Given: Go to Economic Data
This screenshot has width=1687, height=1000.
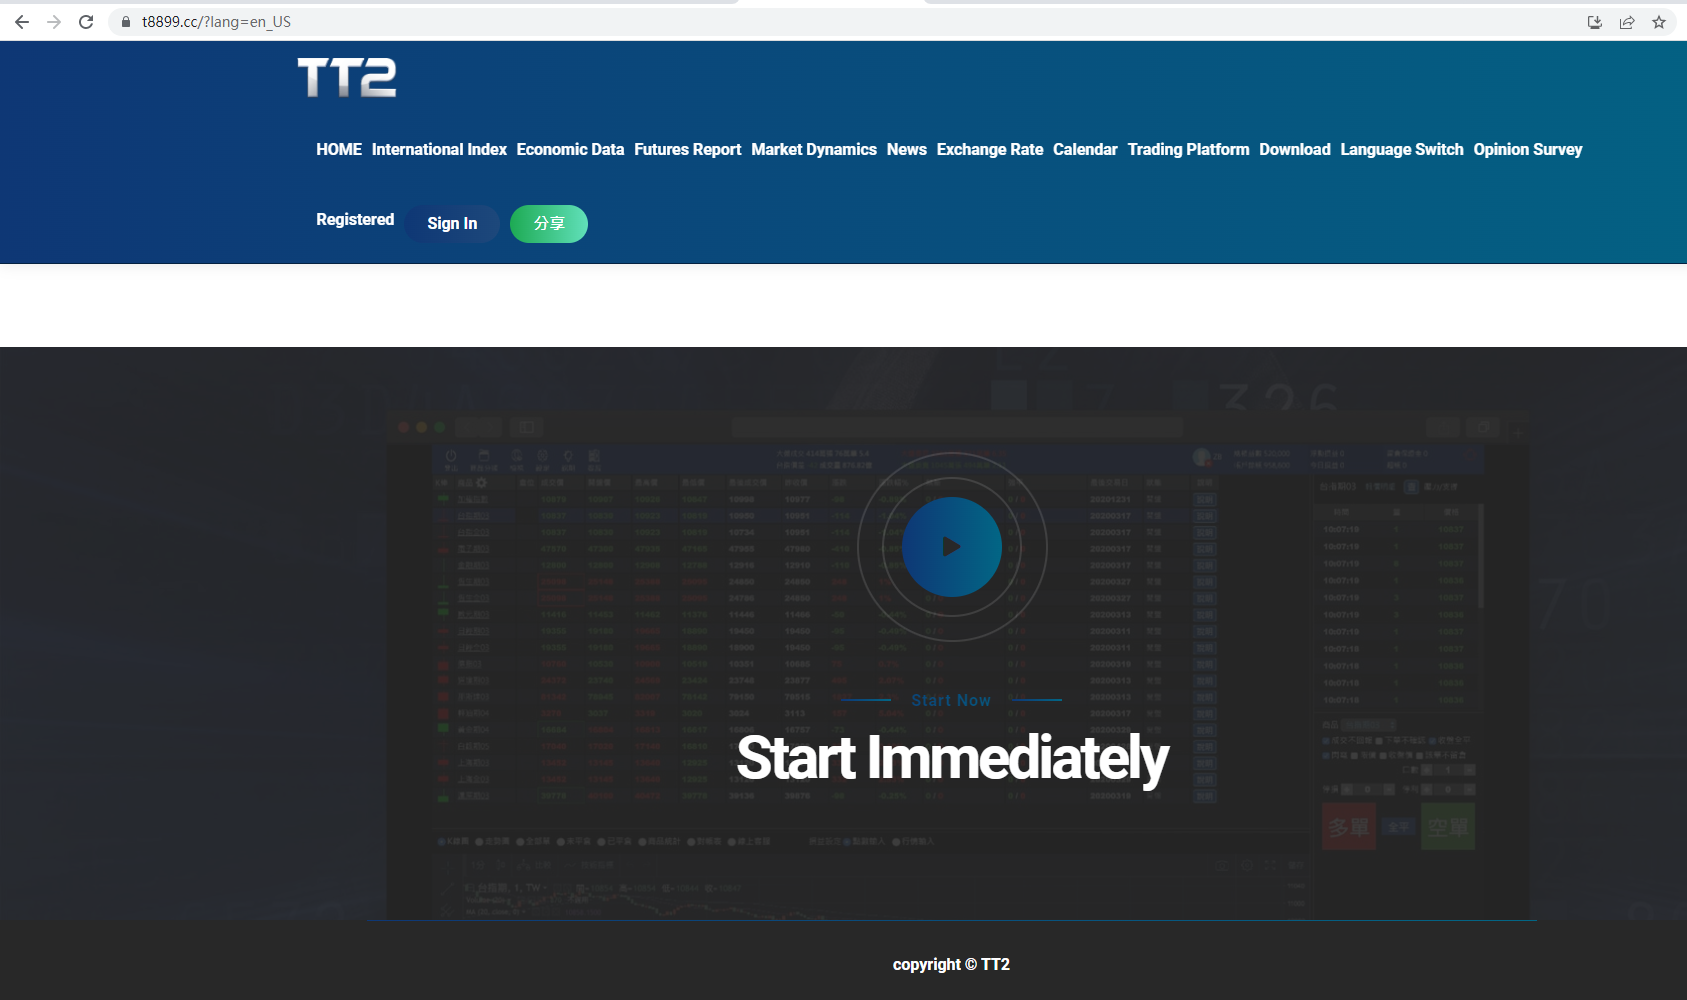Looking at the screenshot, I should click(570, 149).
